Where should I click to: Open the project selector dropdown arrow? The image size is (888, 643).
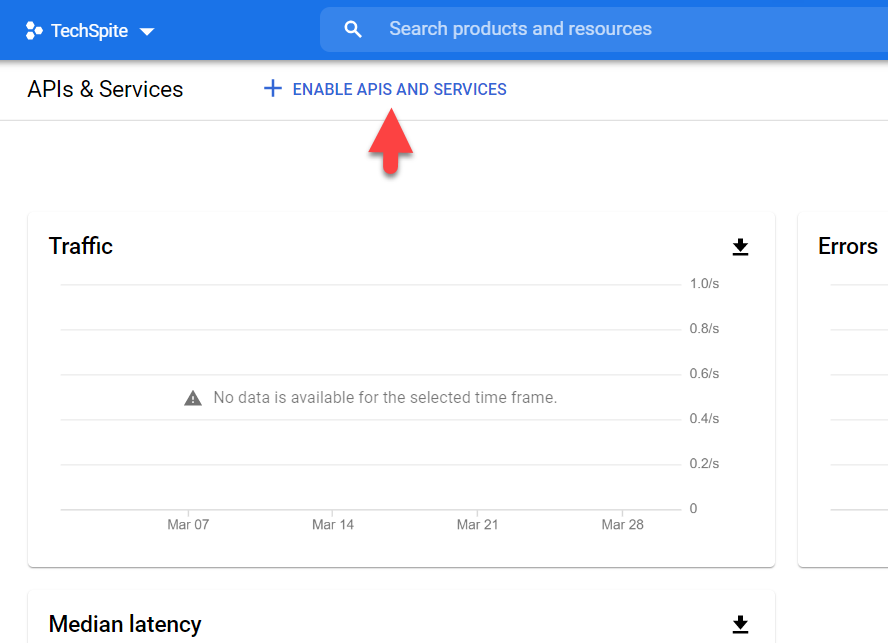147,31
